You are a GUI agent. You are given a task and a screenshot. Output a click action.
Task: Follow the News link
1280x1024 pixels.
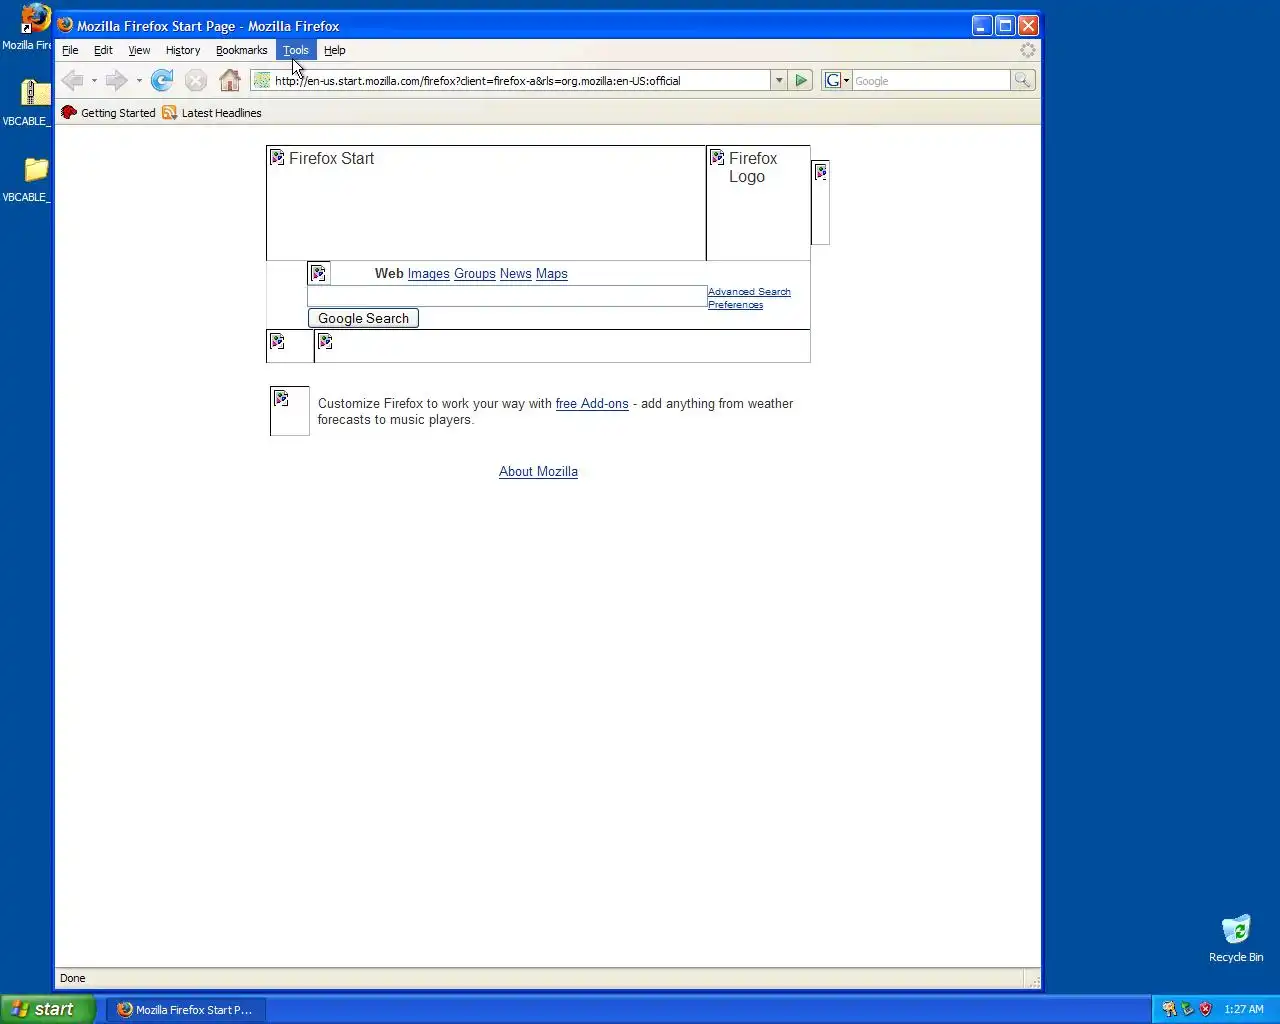tap(516, 274)
